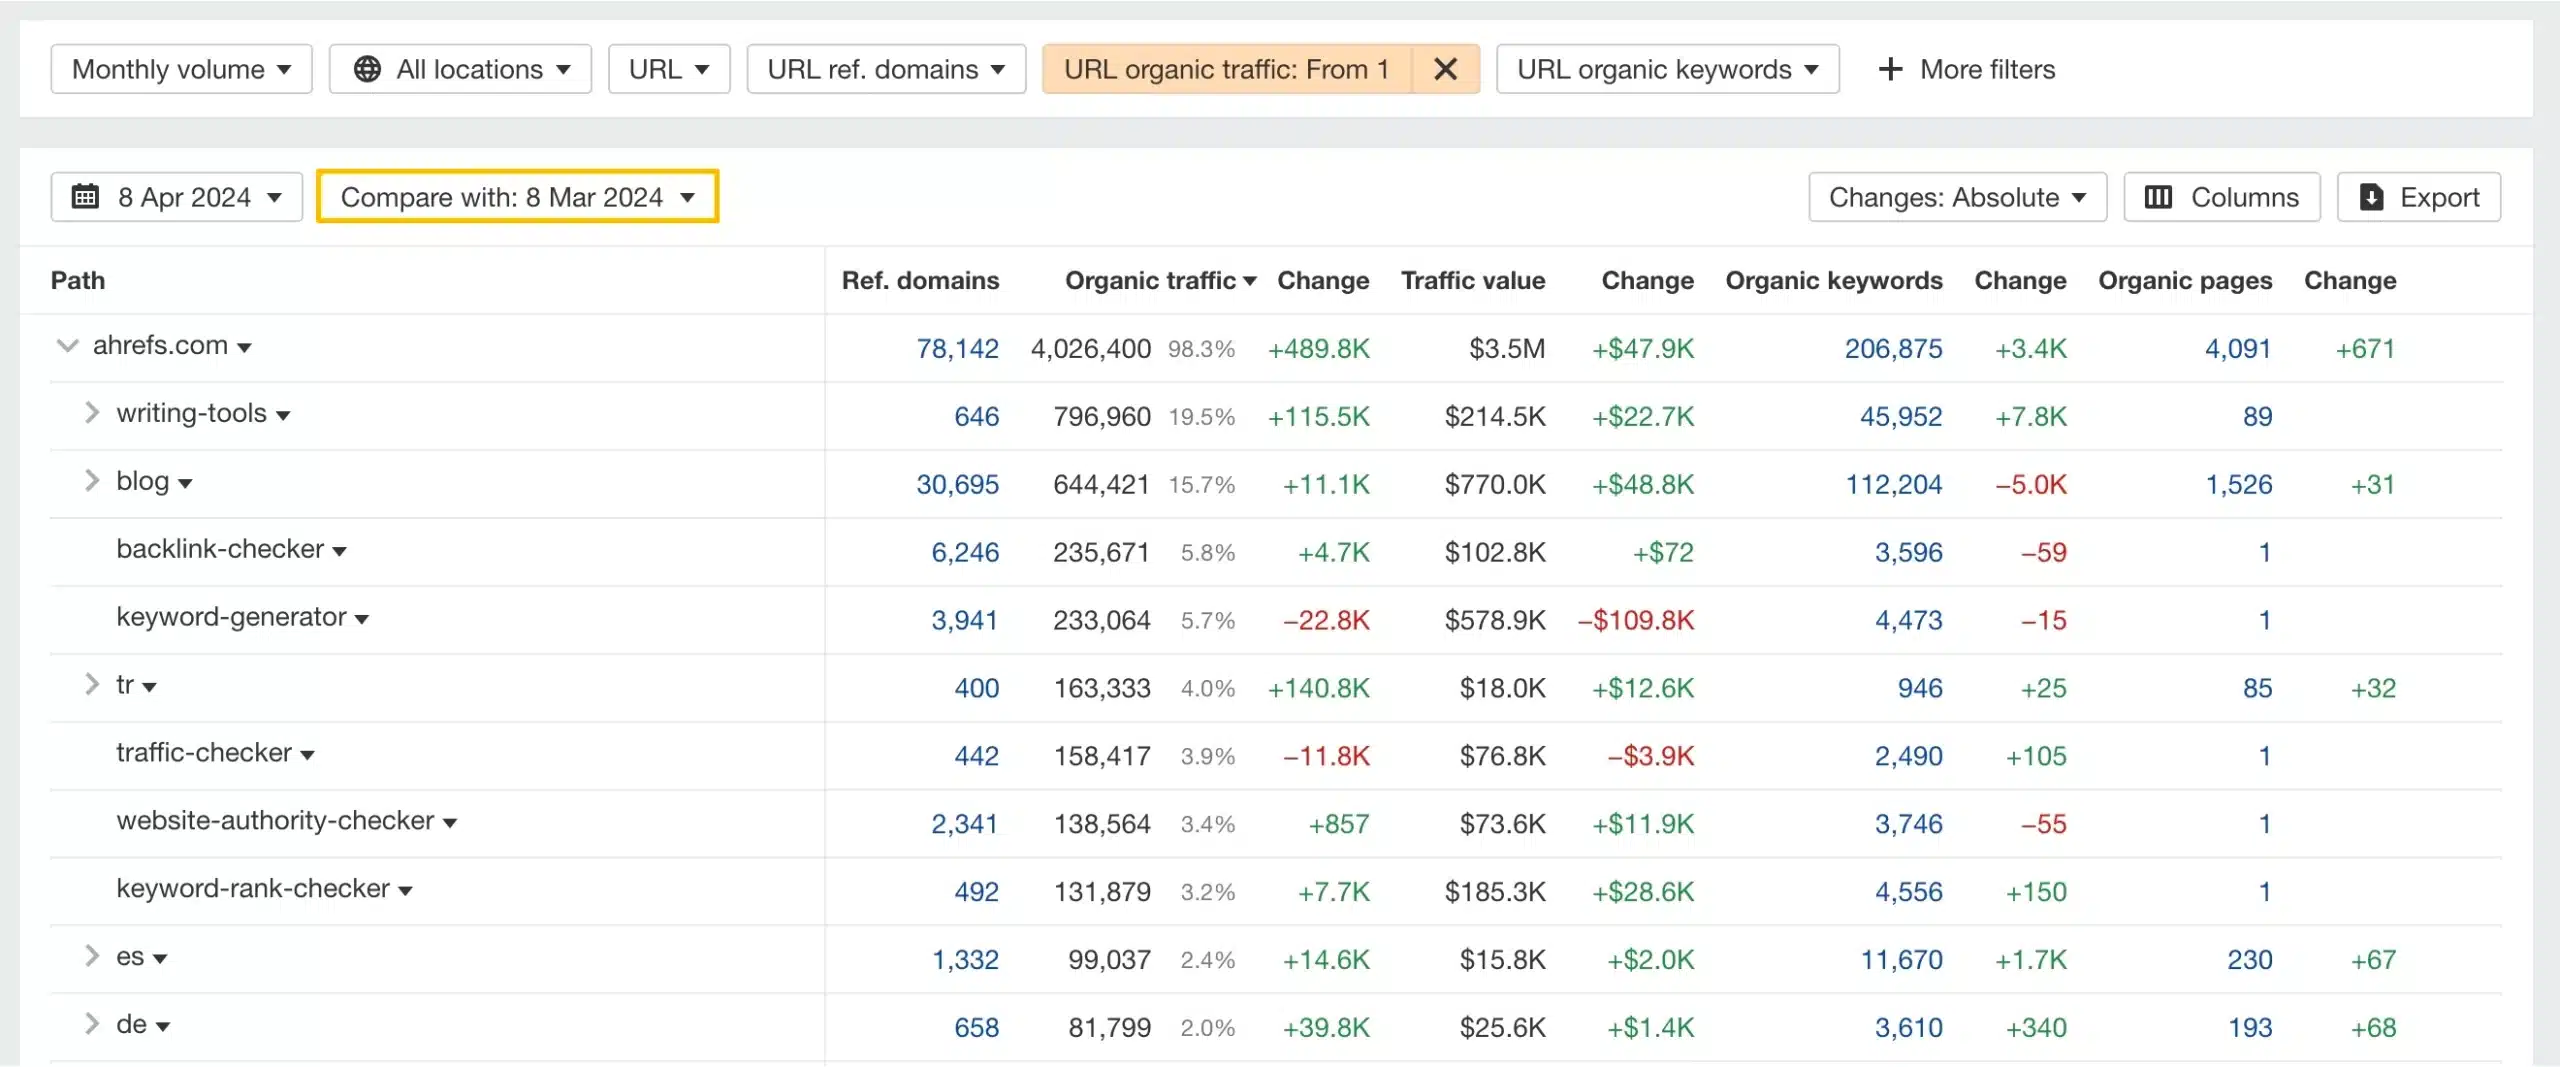
Task: Click tr organic traffic 163,333
Action: (x=1102, y=689)
